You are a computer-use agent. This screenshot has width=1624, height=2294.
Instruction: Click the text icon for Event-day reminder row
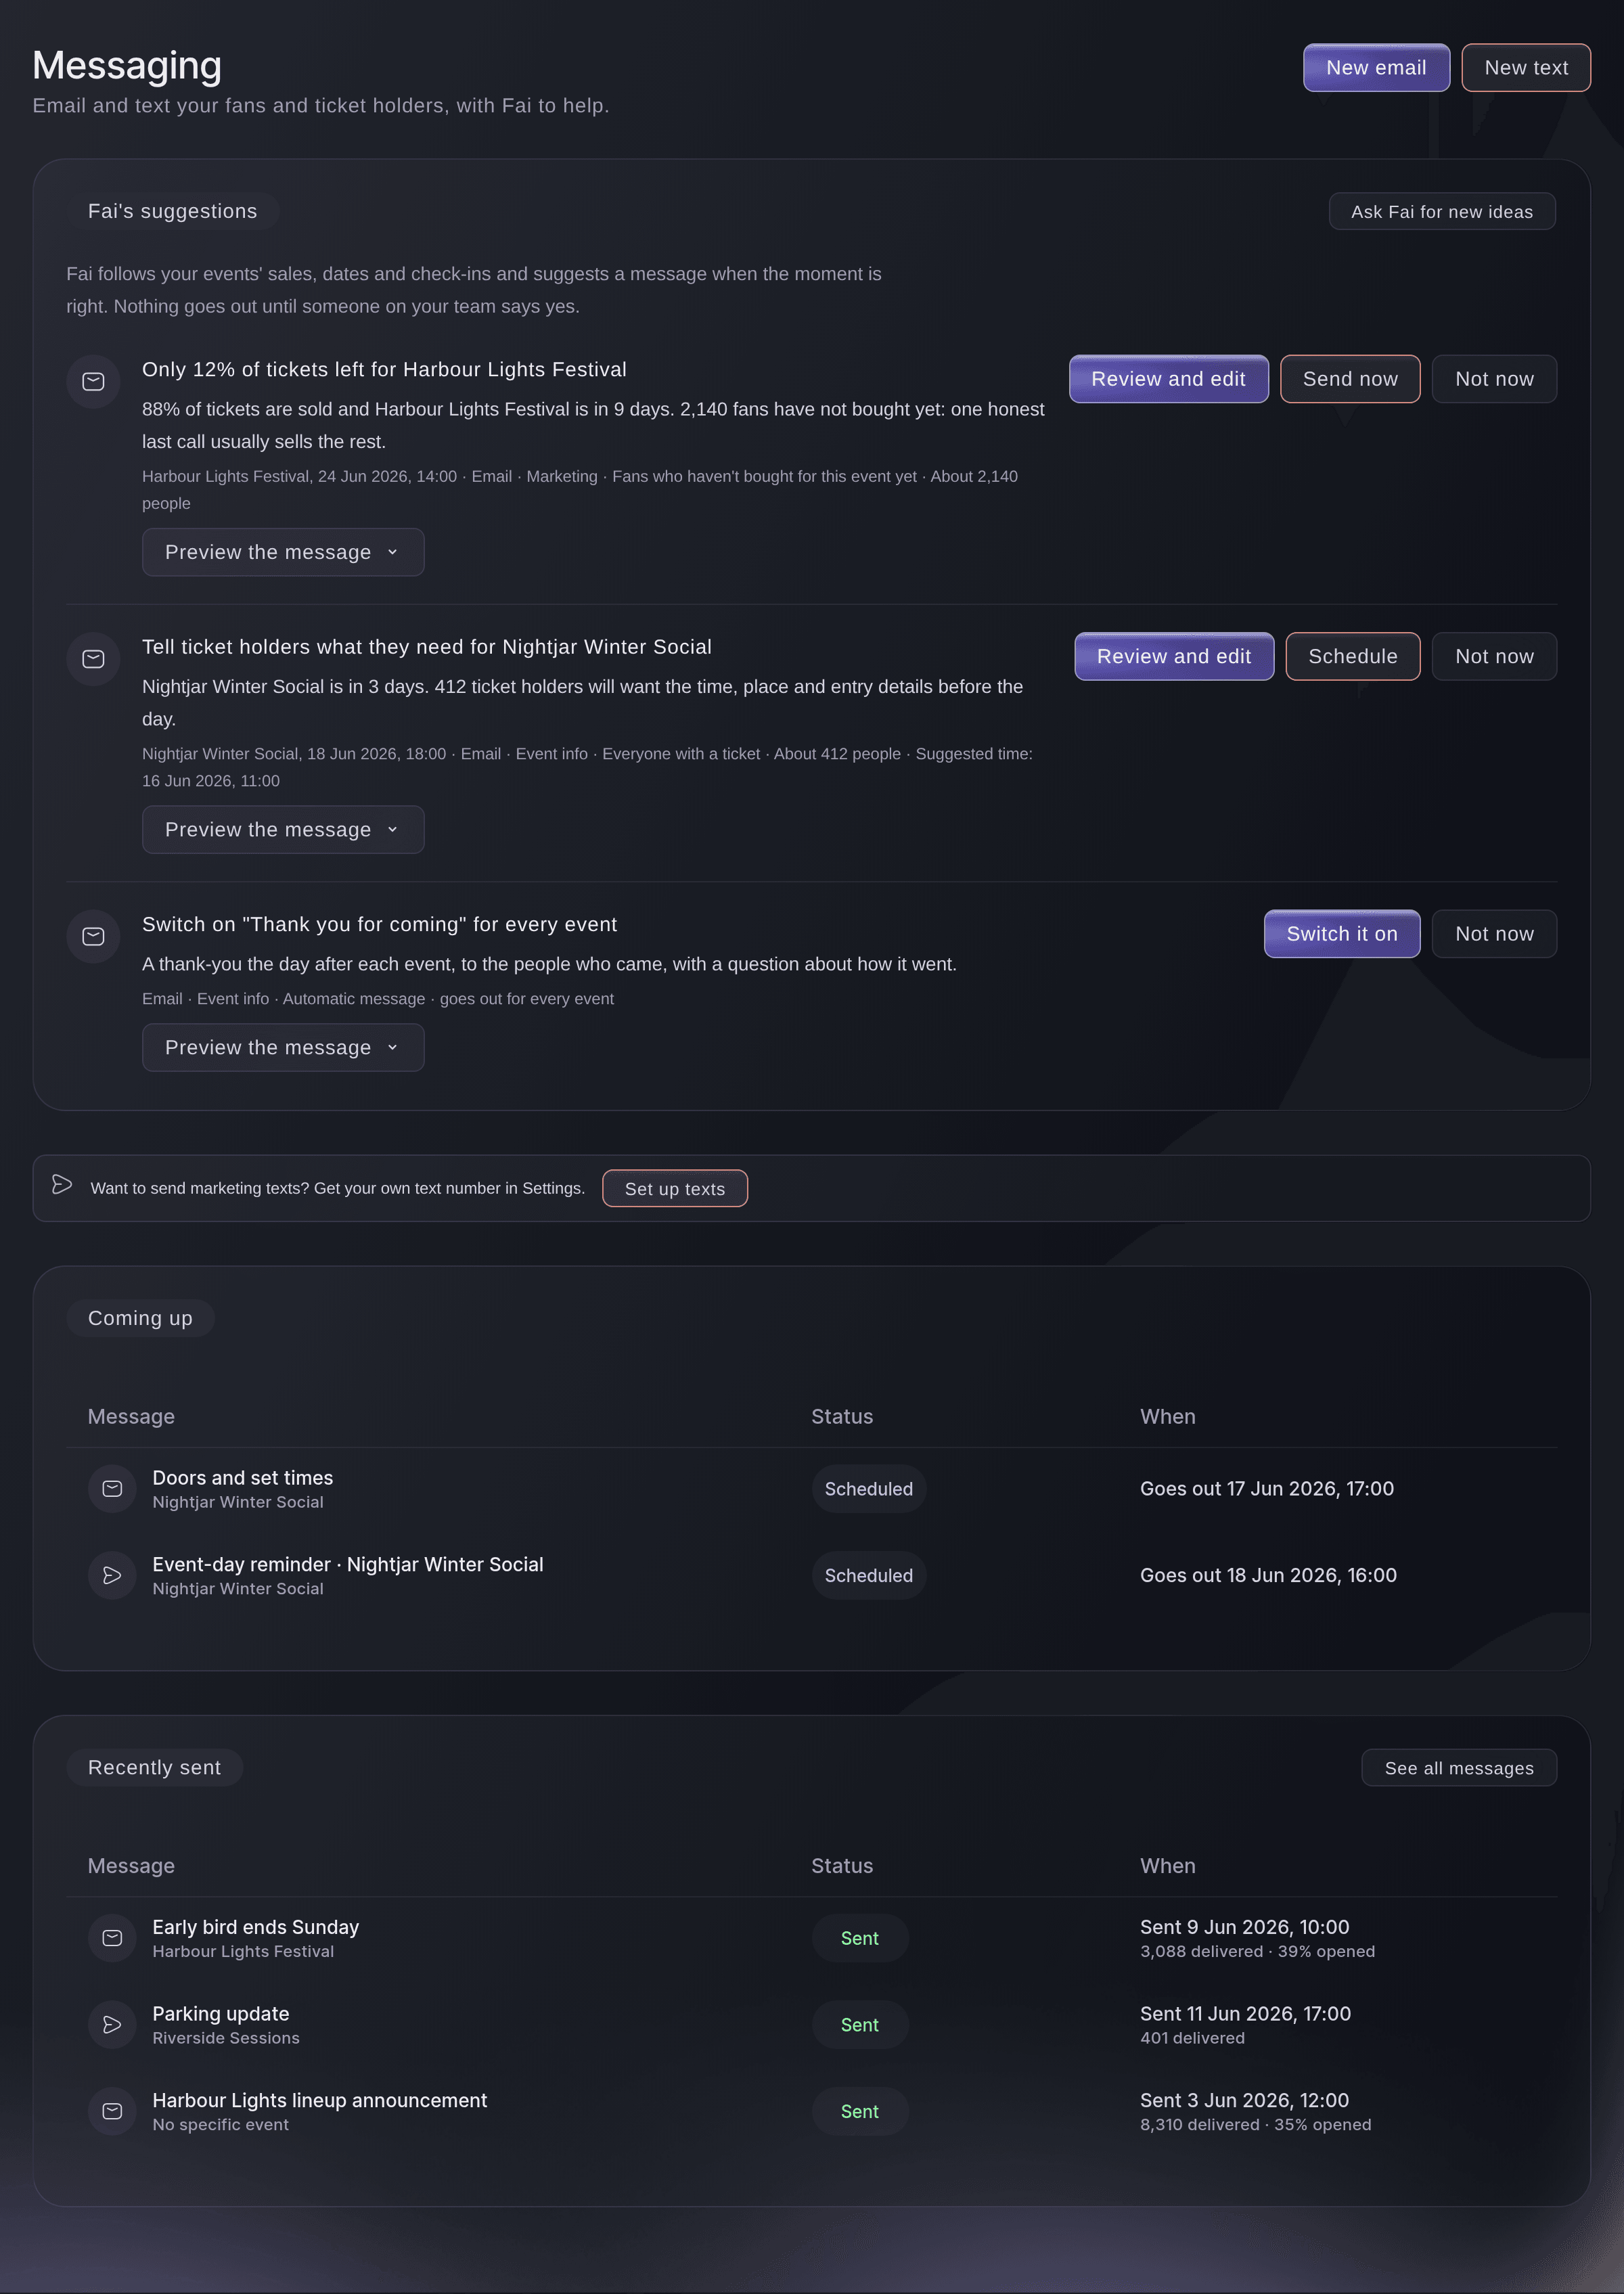(x=112, y=1575)
